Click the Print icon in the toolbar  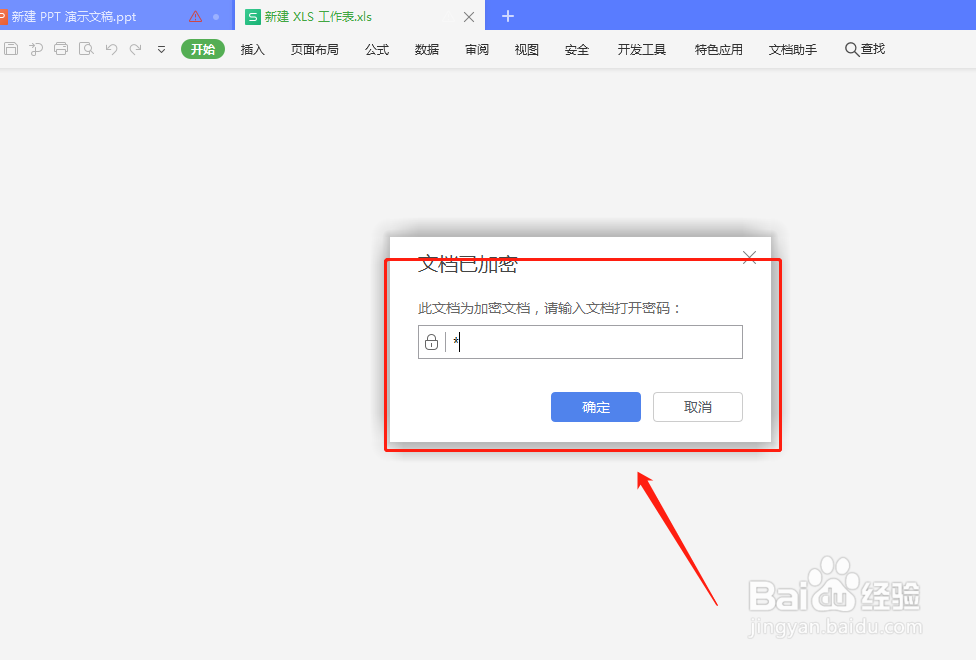point(61,49)
